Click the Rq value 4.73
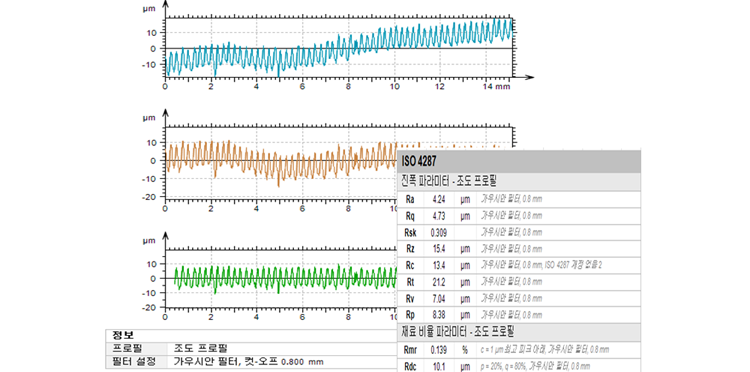Screen dimensions: 750x372 (x=439, y=216)
